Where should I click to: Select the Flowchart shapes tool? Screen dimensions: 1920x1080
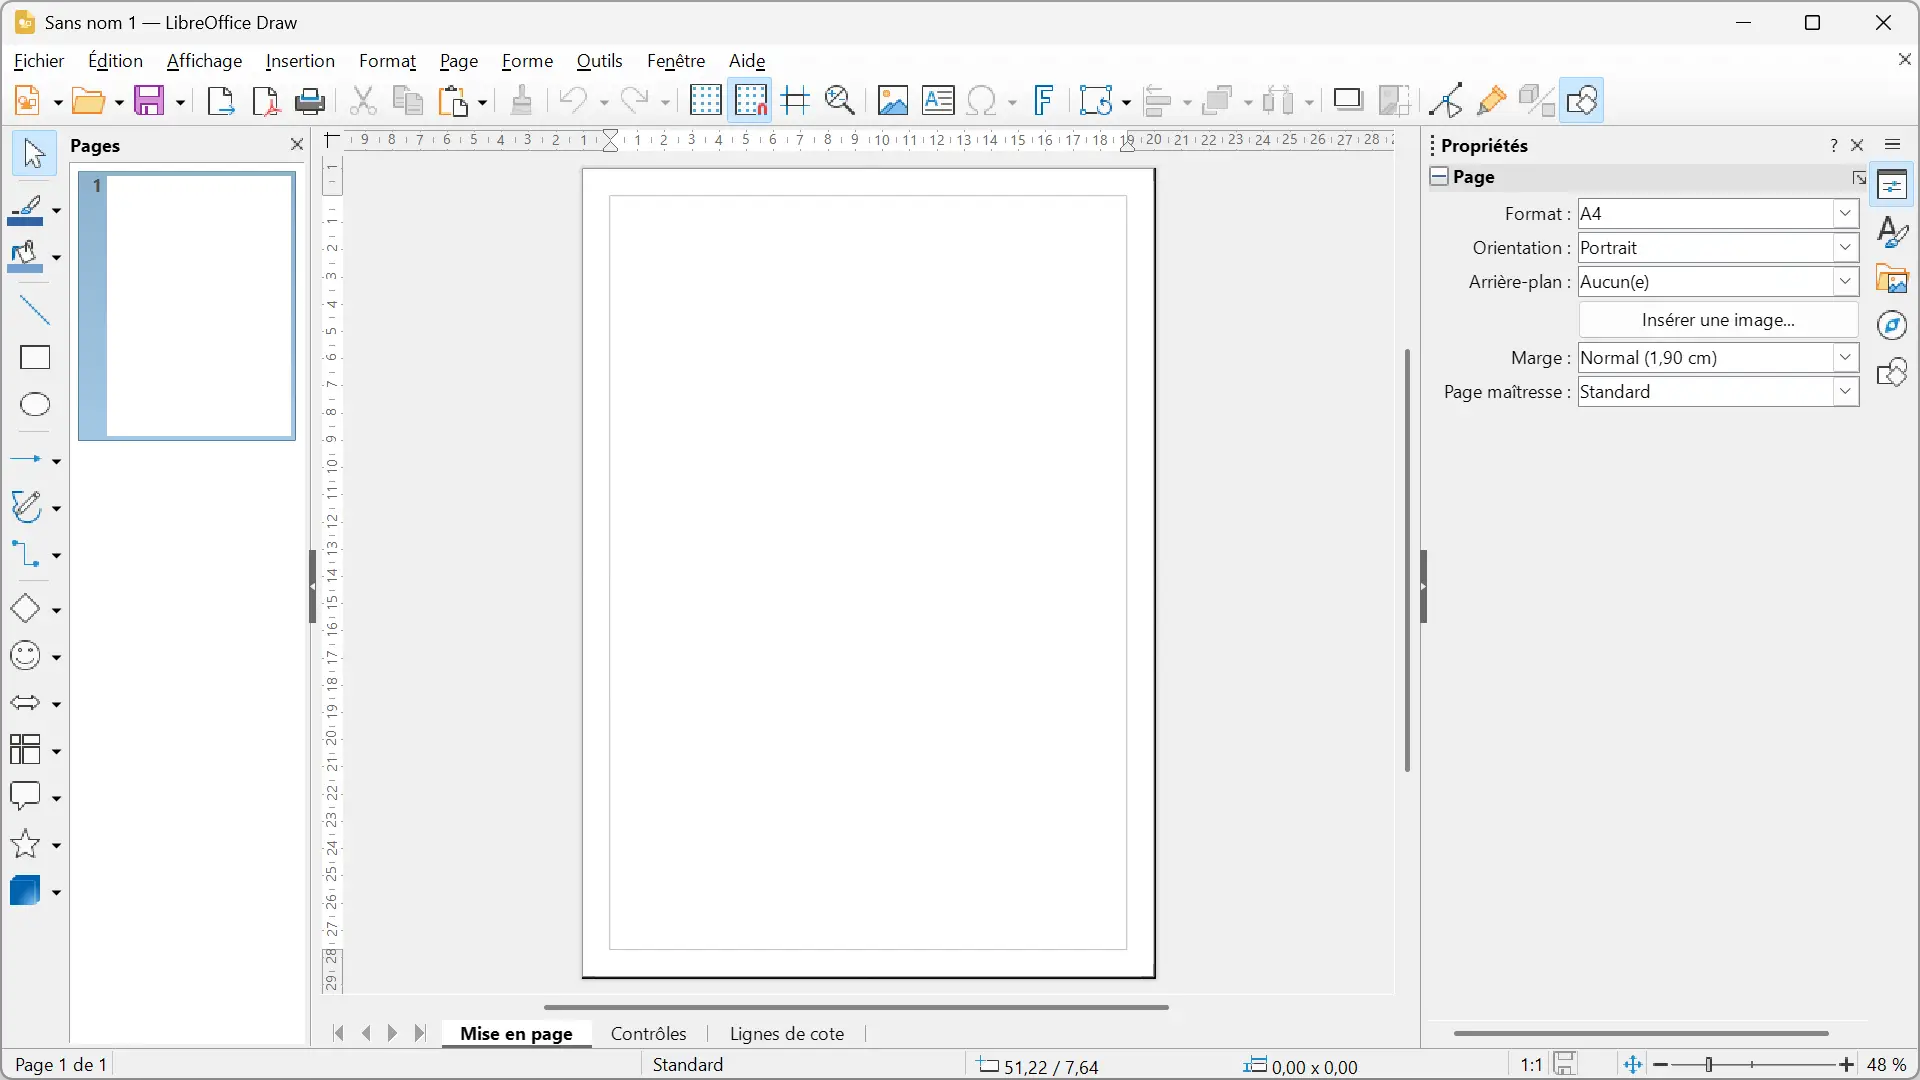pos(26,750)
